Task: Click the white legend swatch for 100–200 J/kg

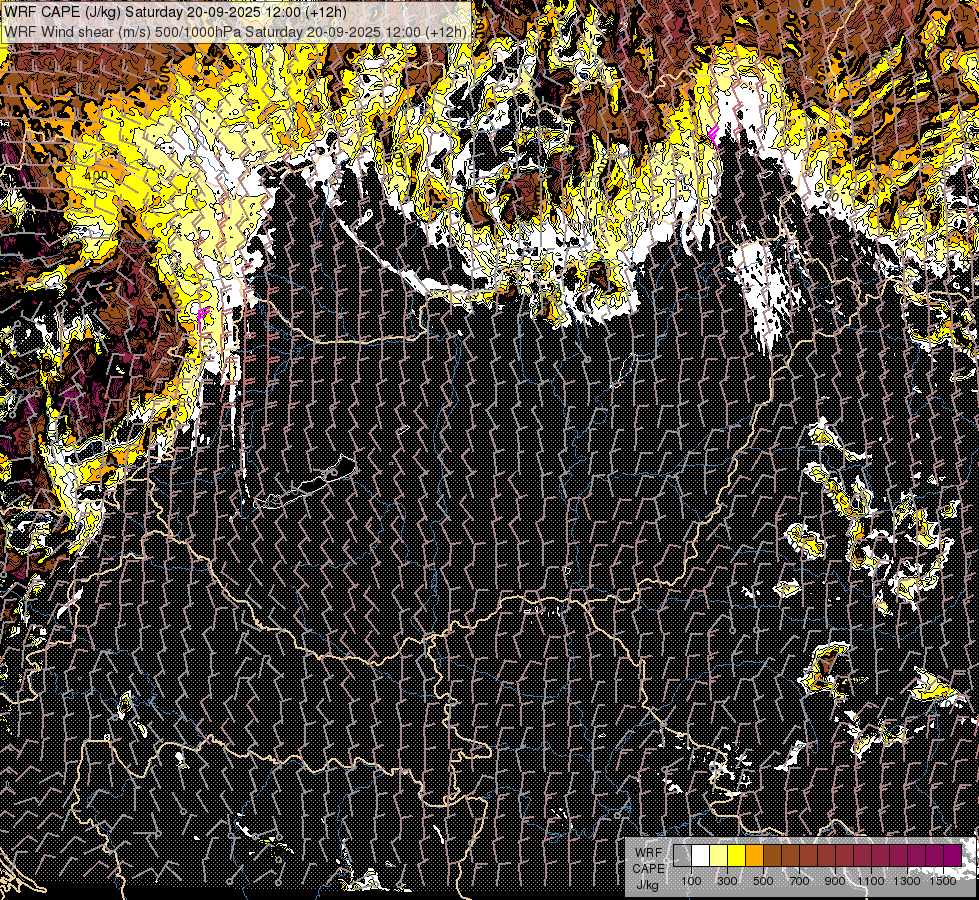Action: (701, 856)
